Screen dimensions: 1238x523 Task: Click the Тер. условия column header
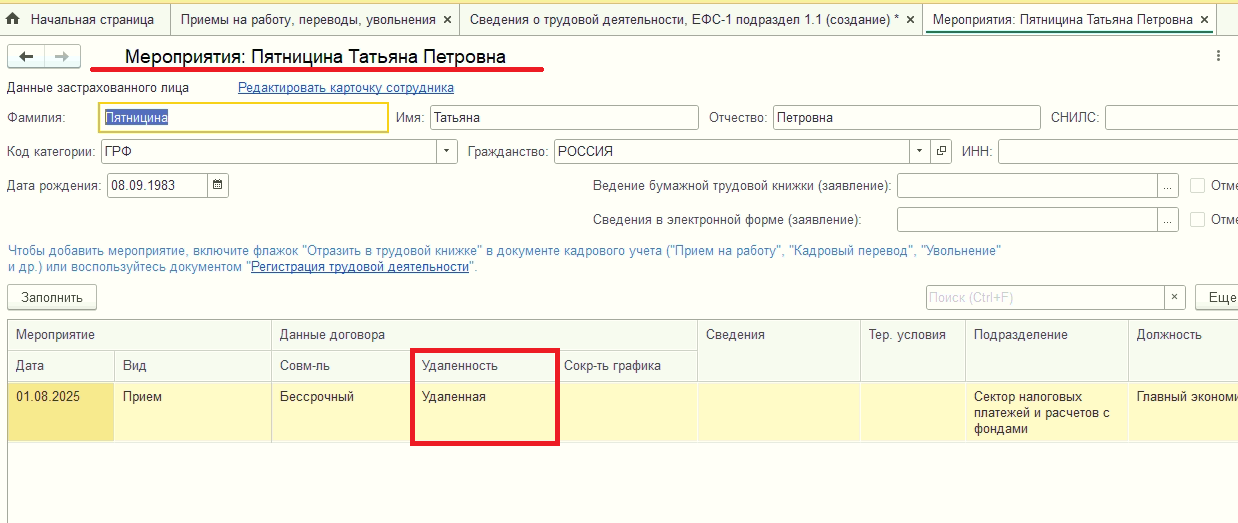coord(913,350)
